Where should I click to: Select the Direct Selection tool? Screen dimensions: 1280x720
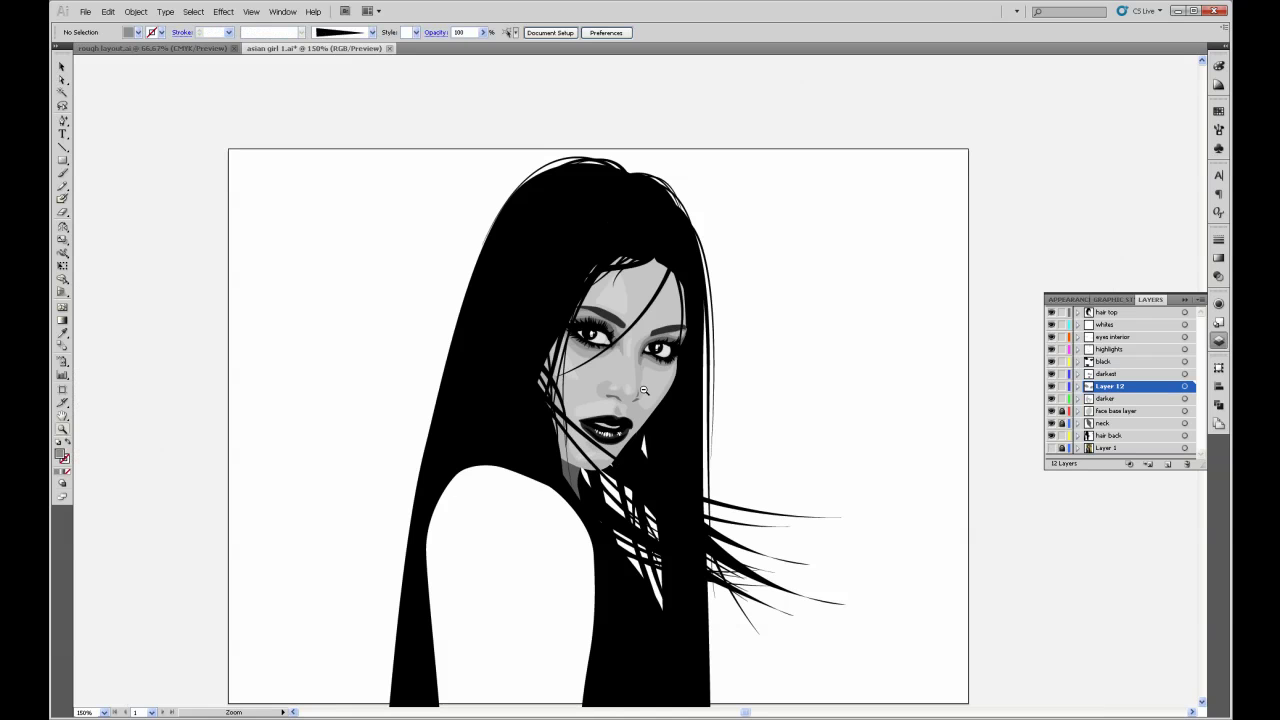(62, 80)
